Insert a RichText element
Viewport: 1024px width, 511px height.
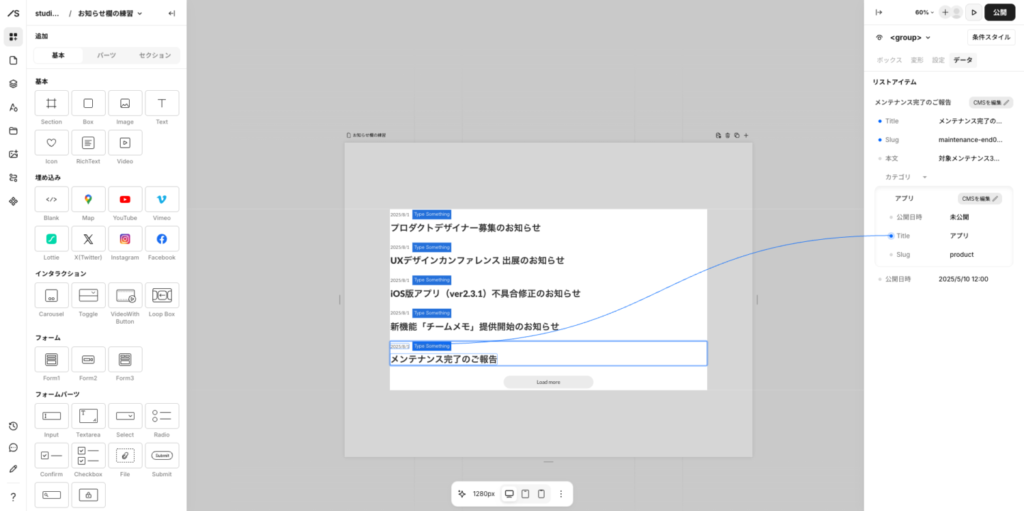pyautogui.click(x=88, y=144)
